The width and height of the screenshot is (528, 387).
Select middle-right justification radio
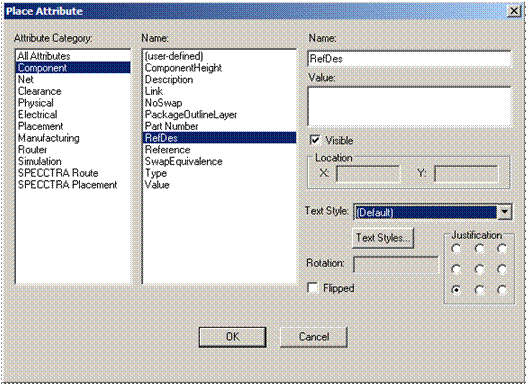point(502,269)
